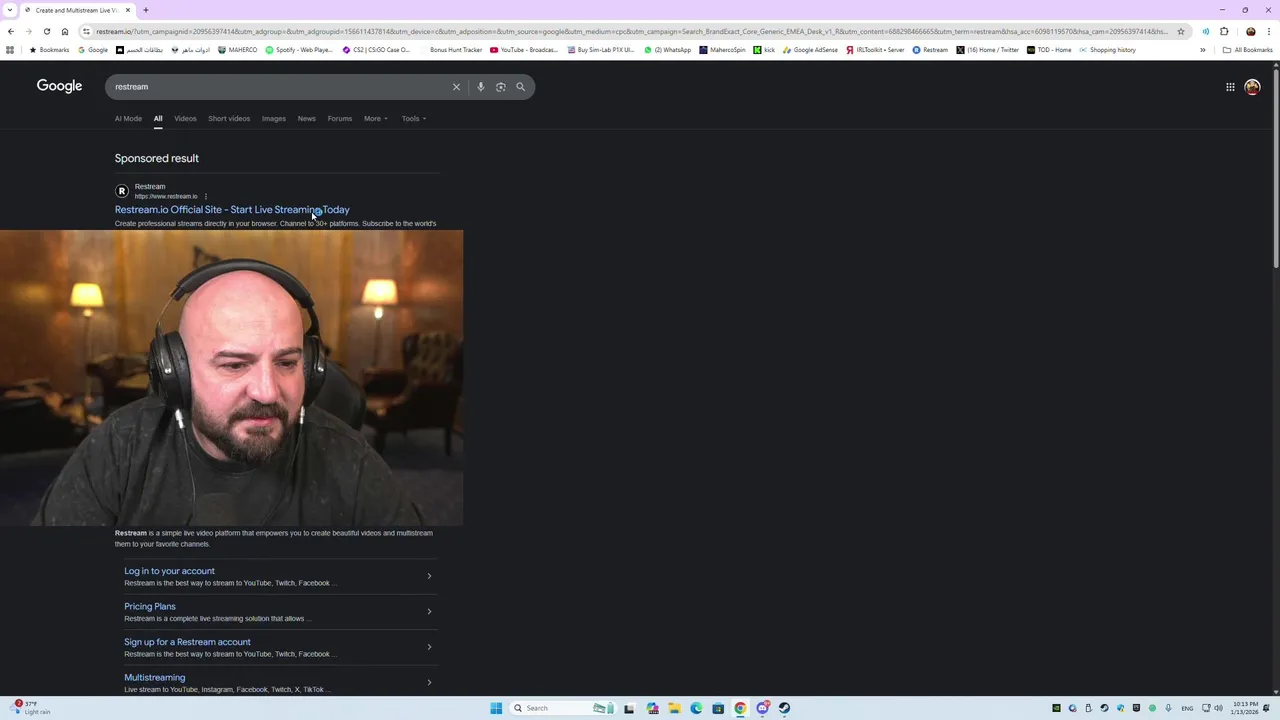This screenshot has width=1280, height=720.
Task: Switch to Forums results
Action: pos(339,118)
